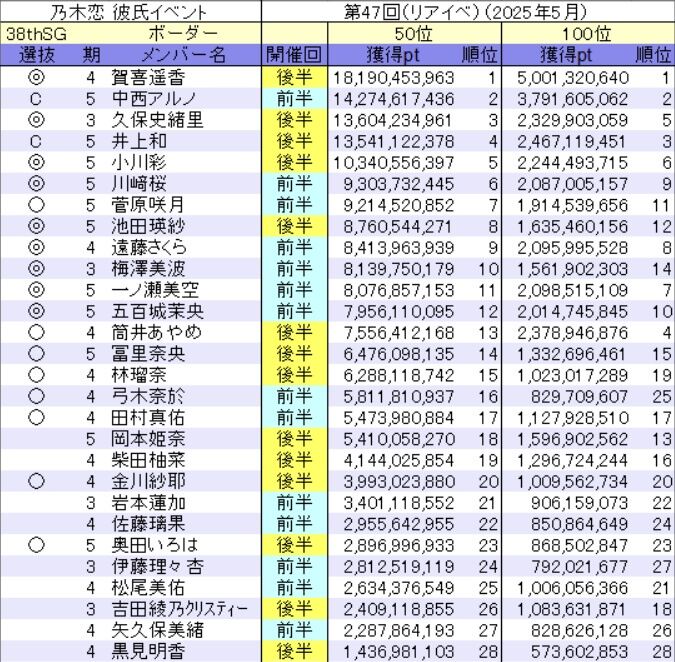Select member name '金川紗耶'
675x662 pixels.
148,481
